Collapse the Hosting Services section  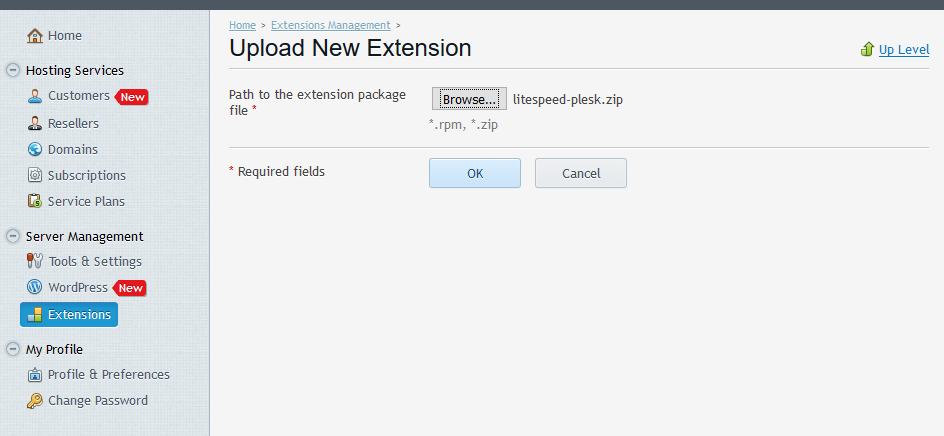pyautogui.click(x=13, y=71)
